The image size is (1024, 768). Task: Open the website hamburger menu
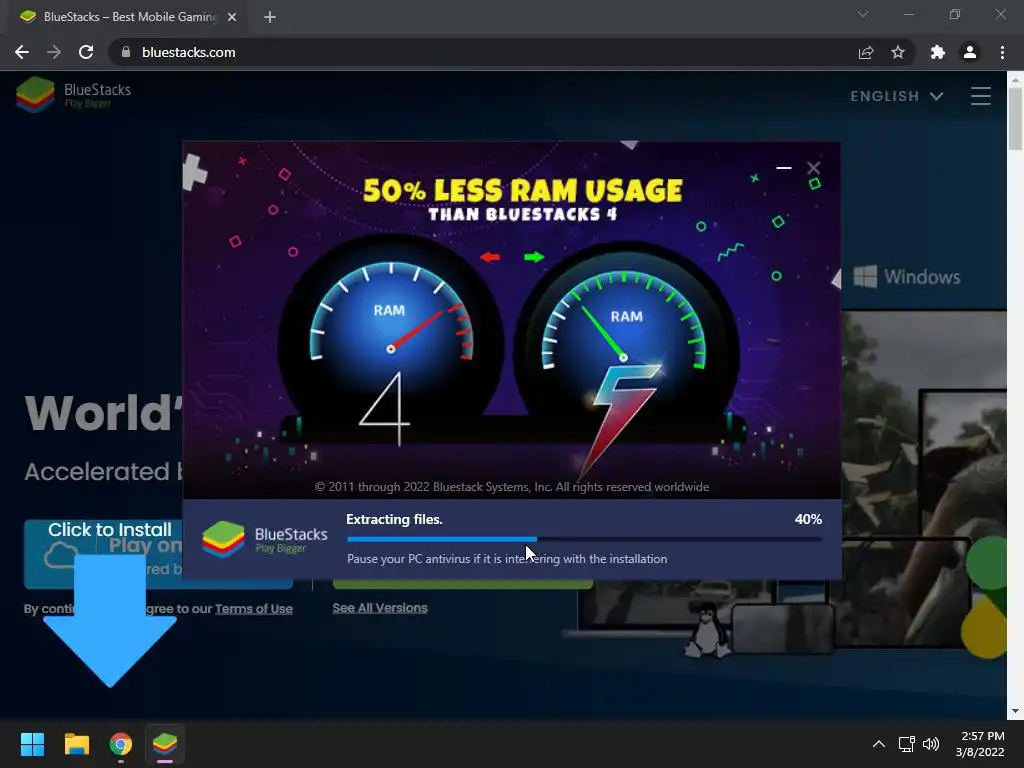pos(980,96)
